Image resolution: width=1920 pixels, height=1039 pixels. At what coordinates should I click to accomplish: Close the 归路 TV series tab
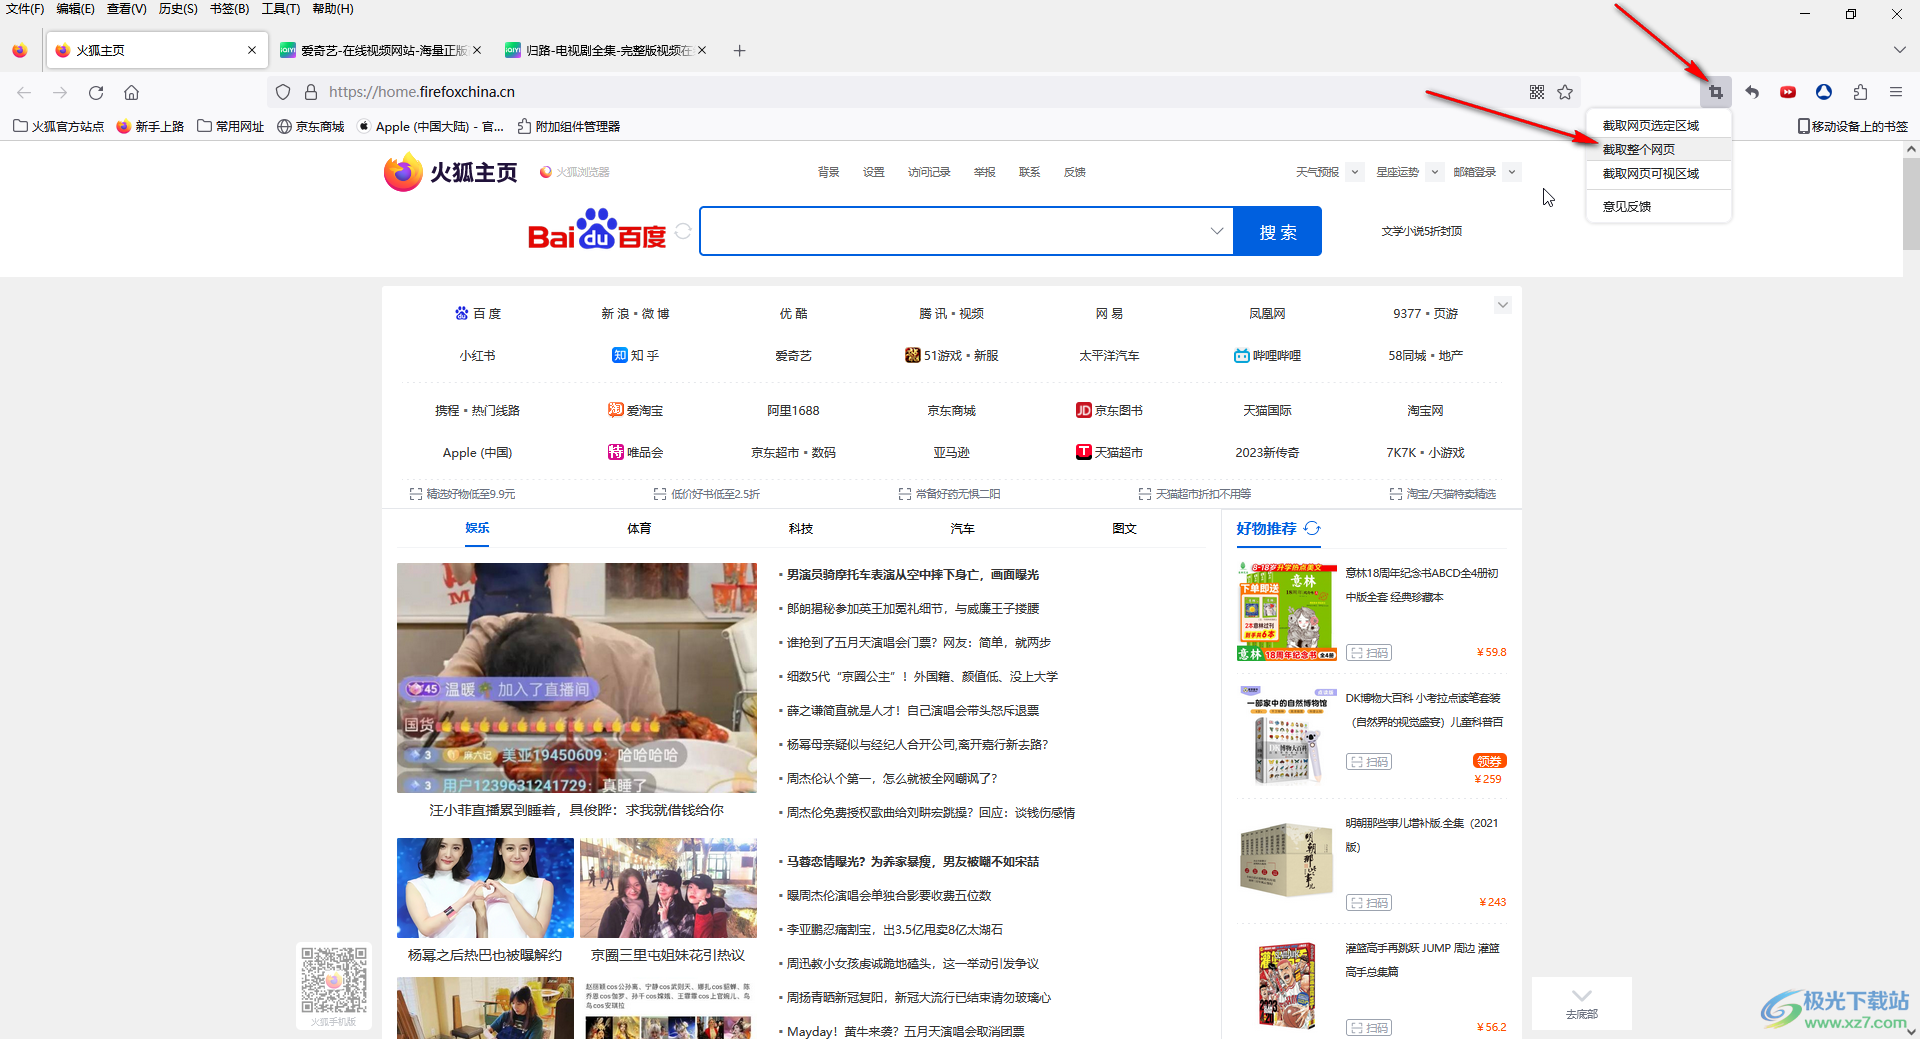point(702,50)
